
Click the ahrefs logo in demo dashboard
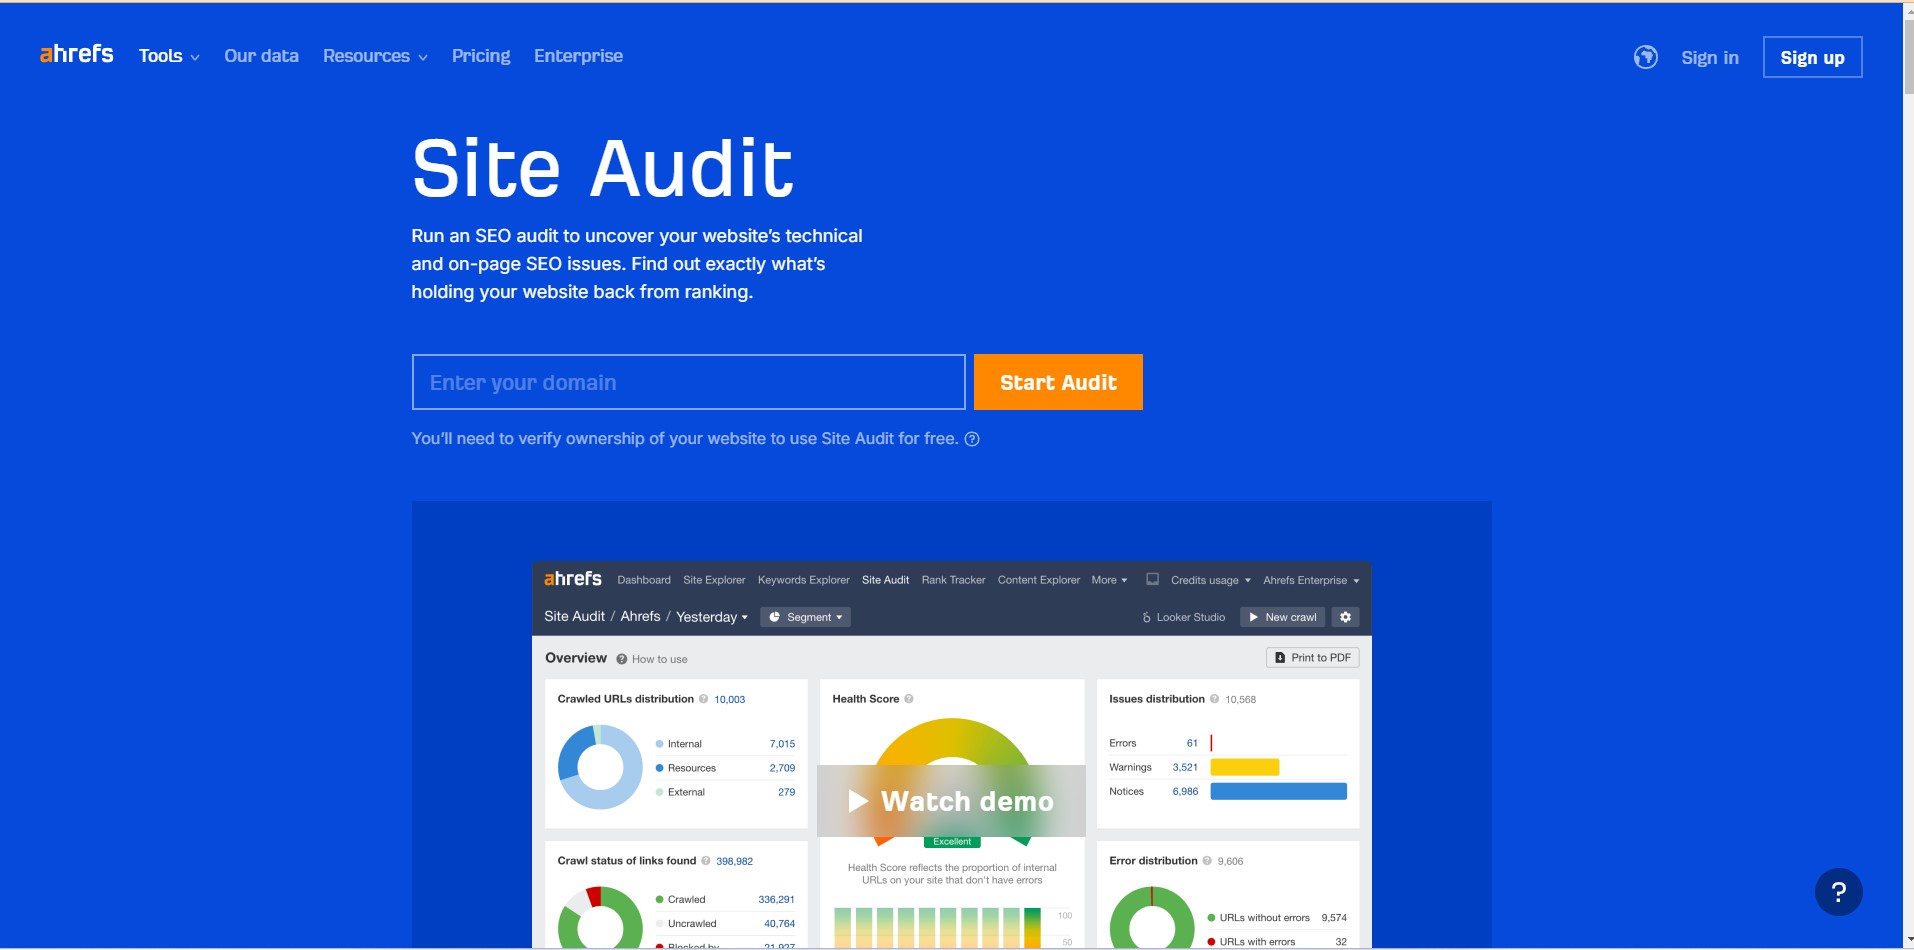[573, 579]
